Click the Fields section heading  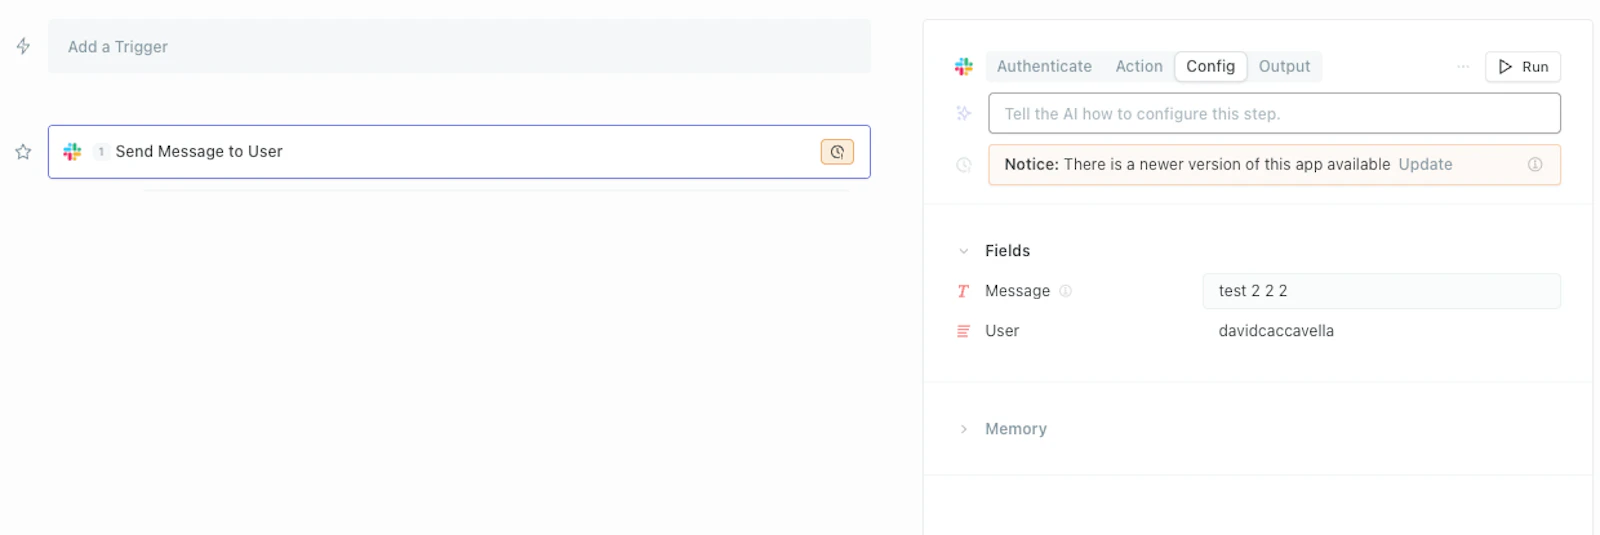1007,251
